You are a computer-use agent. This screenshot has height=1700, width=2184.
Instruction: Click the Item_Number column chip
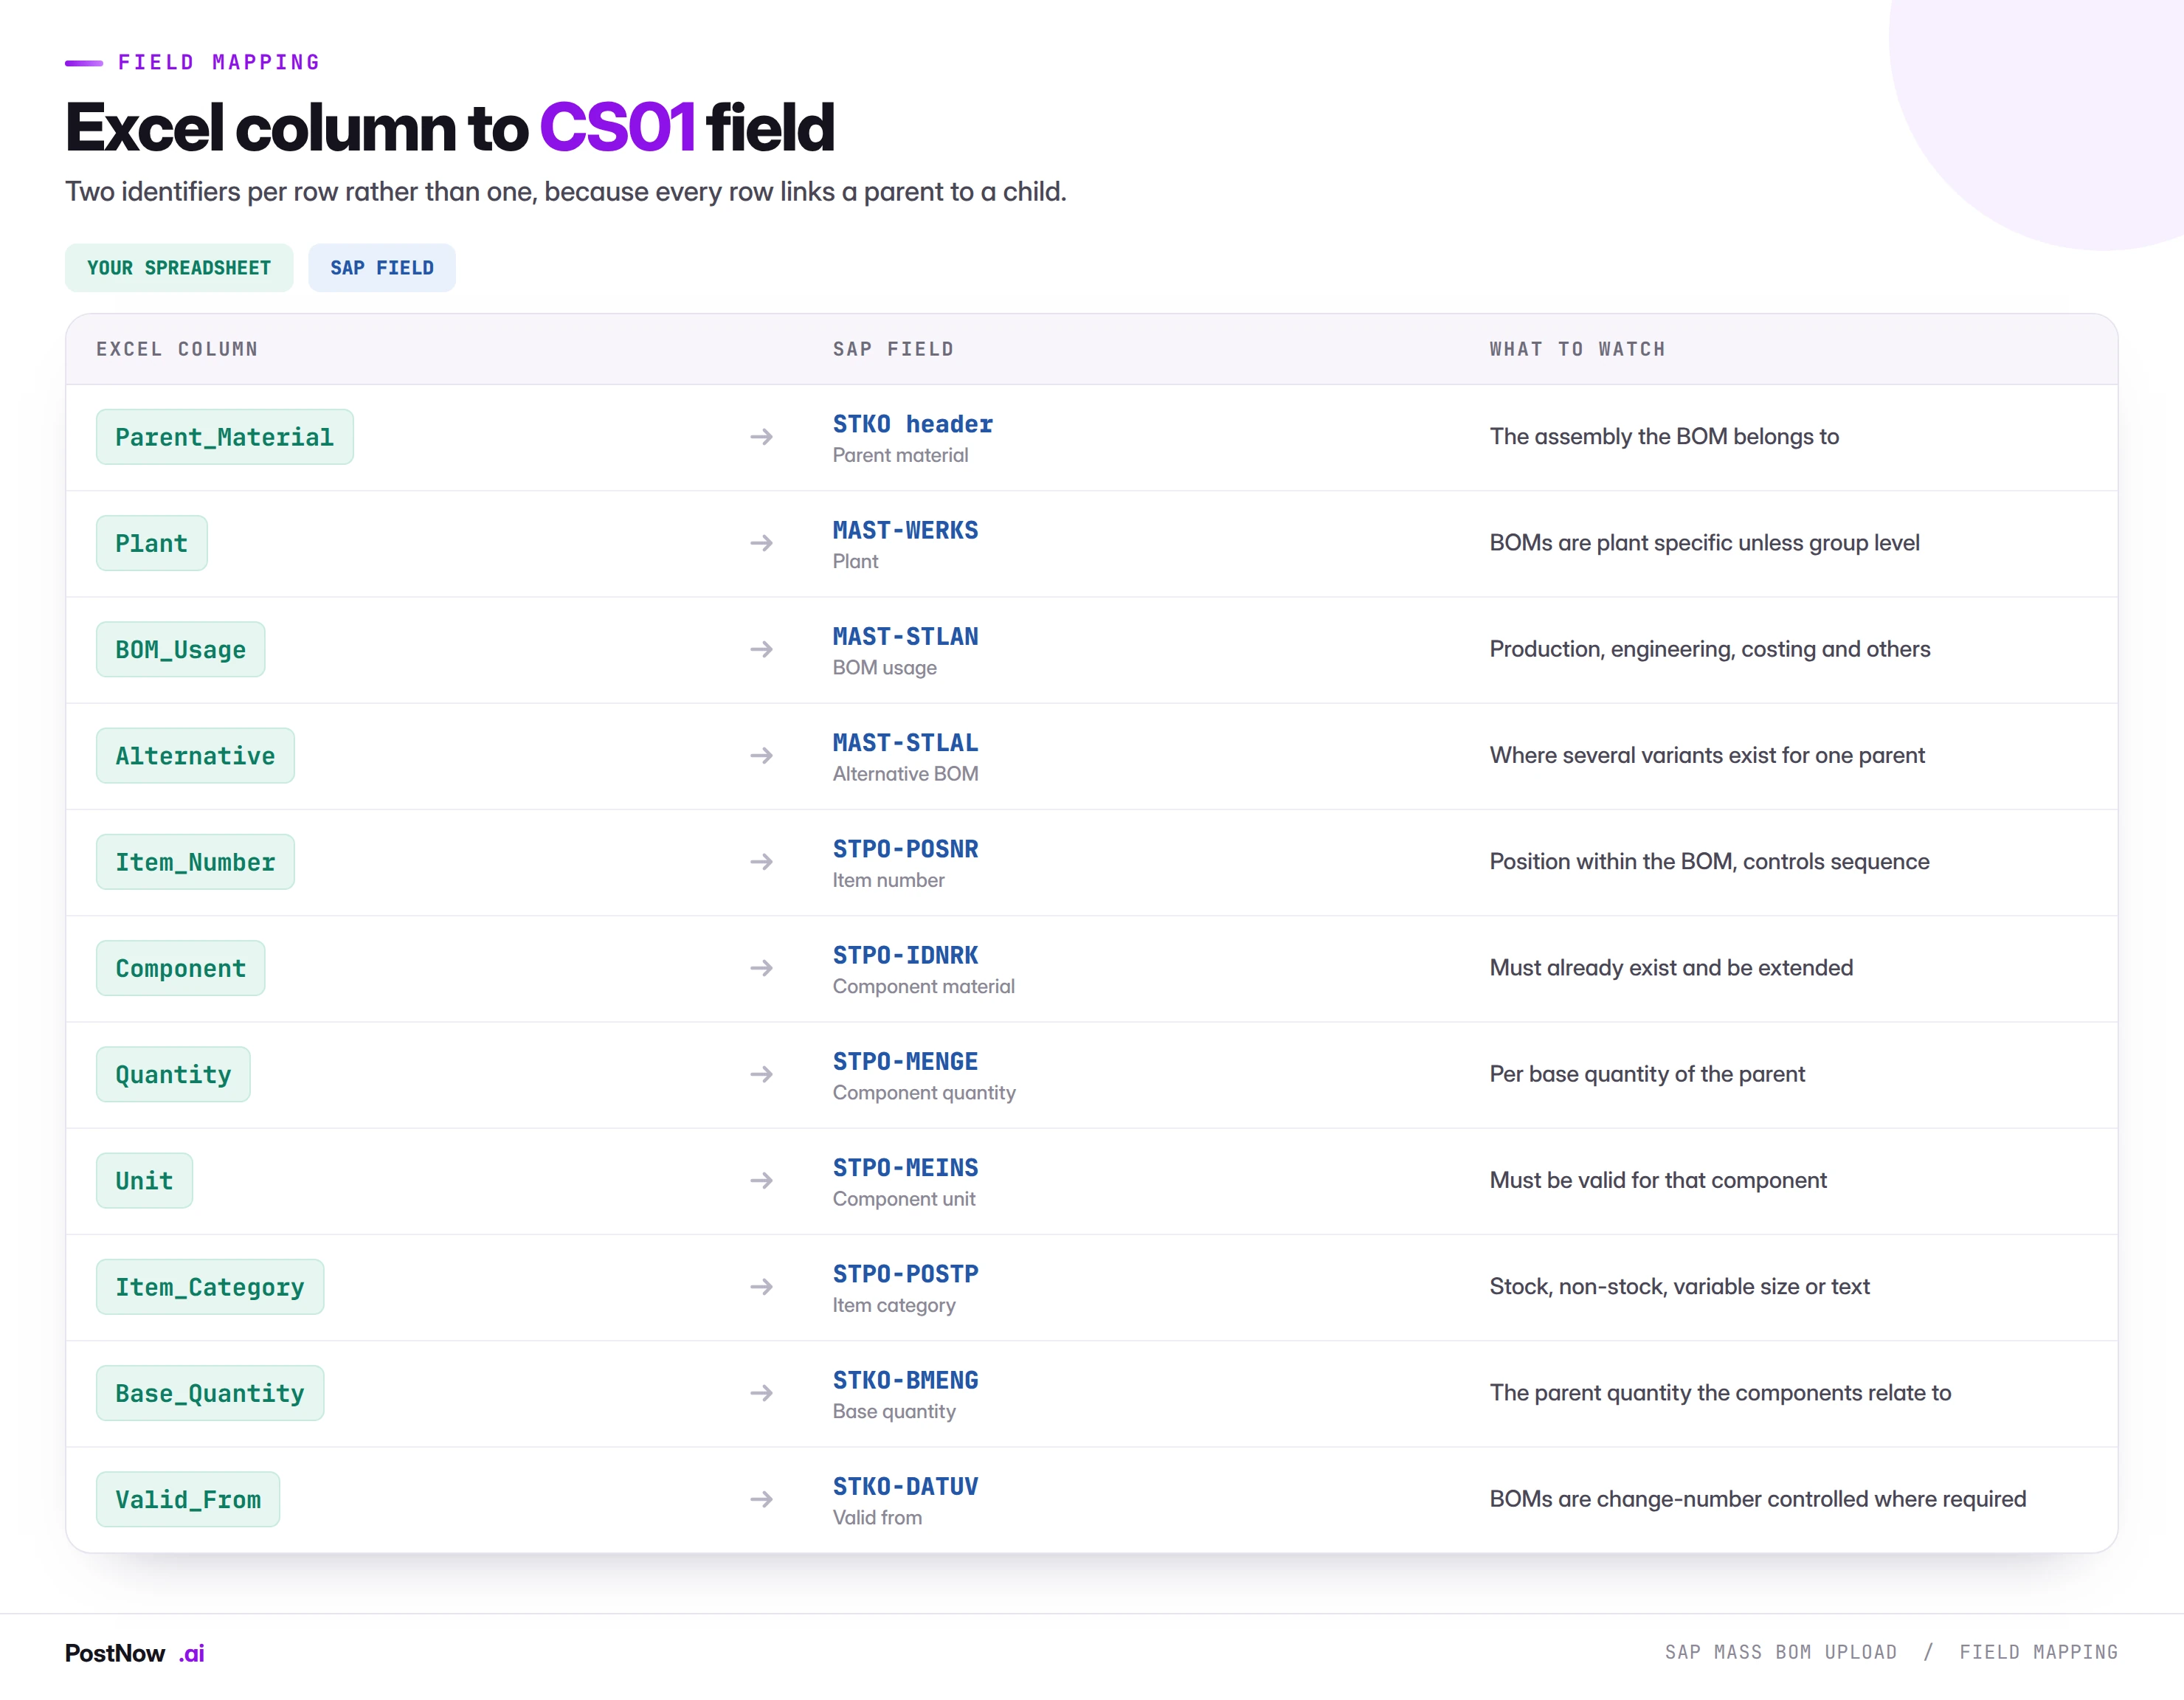[x=195, y=862]
